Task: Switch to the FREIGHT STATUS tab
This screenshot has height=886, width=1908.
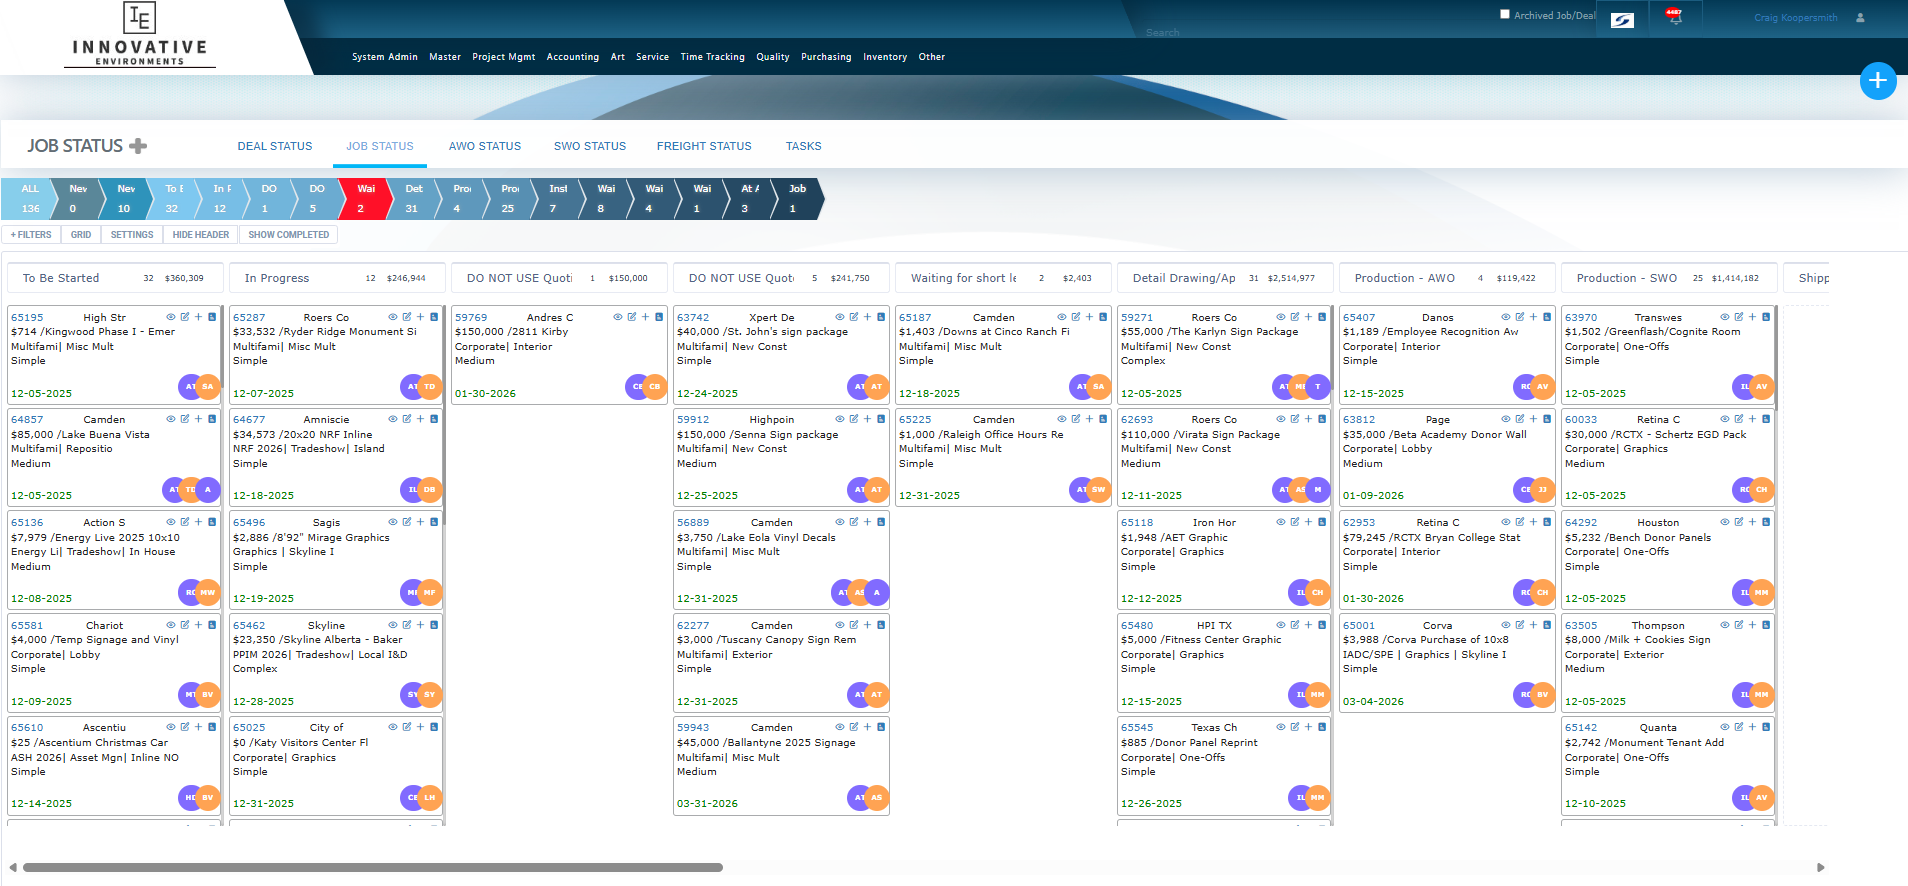Action: point(704,146)
